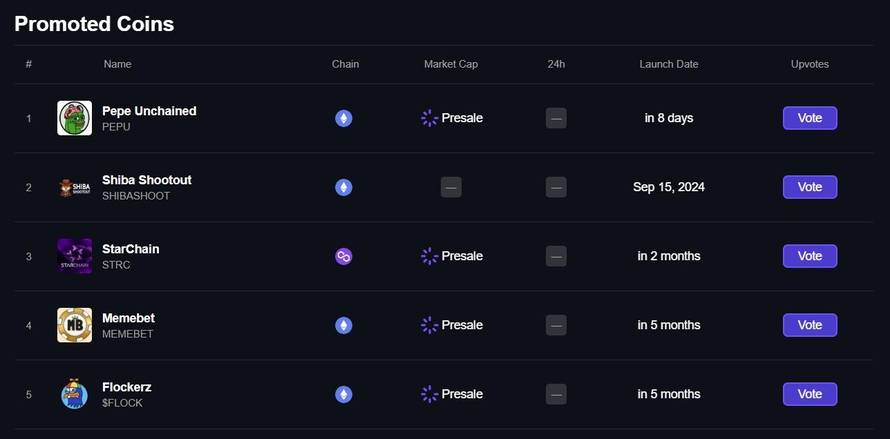Vote for Shiba Shootout
Image resolution: width=890 pixels, height=439 pixels.
pos(810,187)
